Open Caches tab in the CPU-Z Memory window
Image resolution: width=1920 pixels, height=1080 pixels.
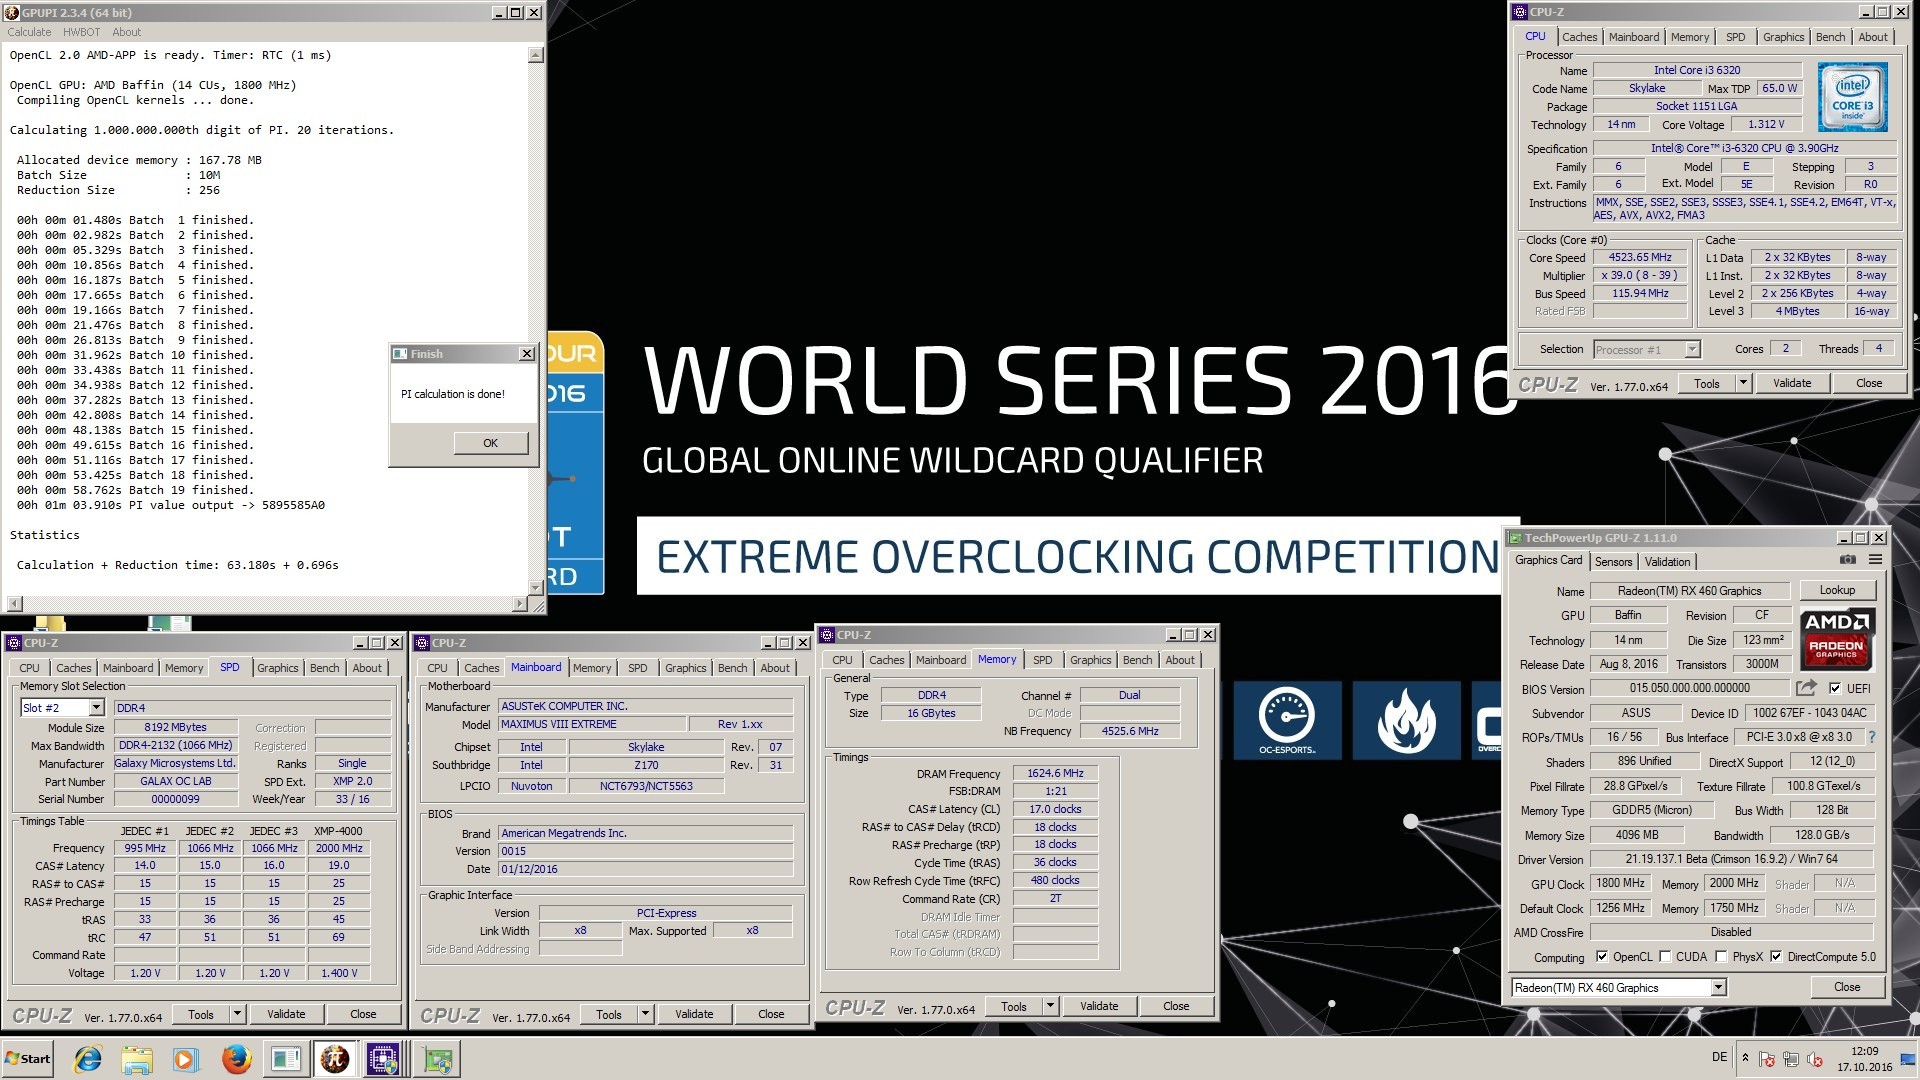886,660
